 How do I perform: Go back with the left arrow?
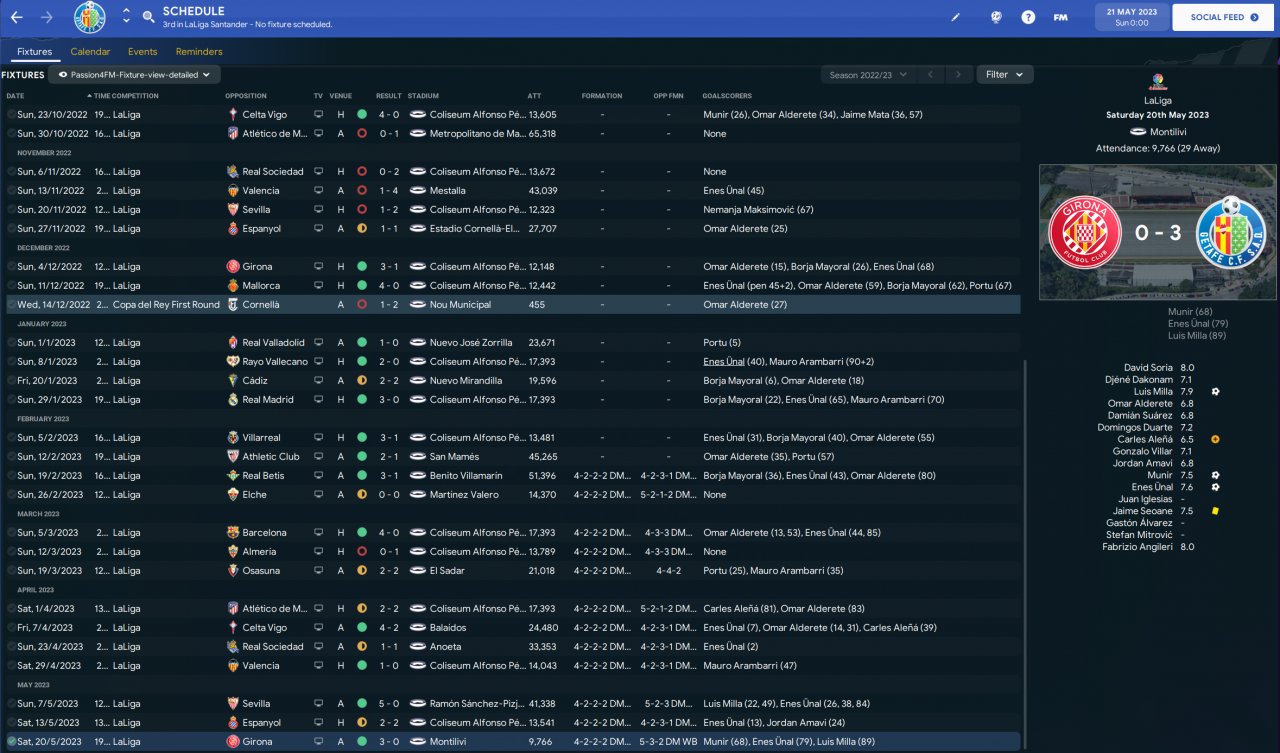point(17,17)
